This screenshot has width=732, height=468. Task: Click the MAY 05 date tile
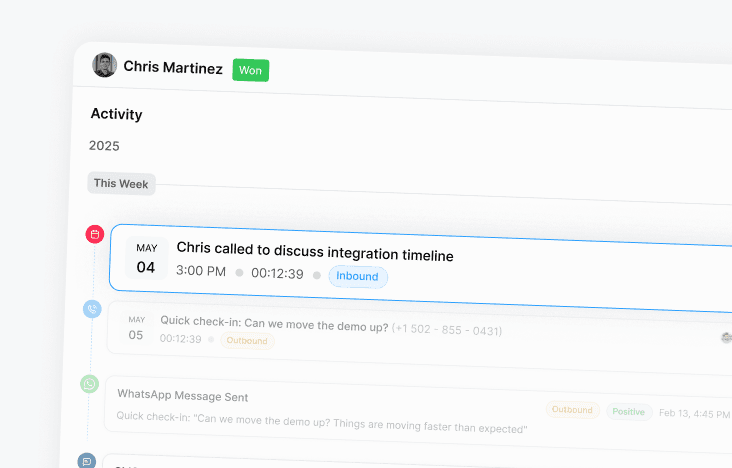pos(136,329)
